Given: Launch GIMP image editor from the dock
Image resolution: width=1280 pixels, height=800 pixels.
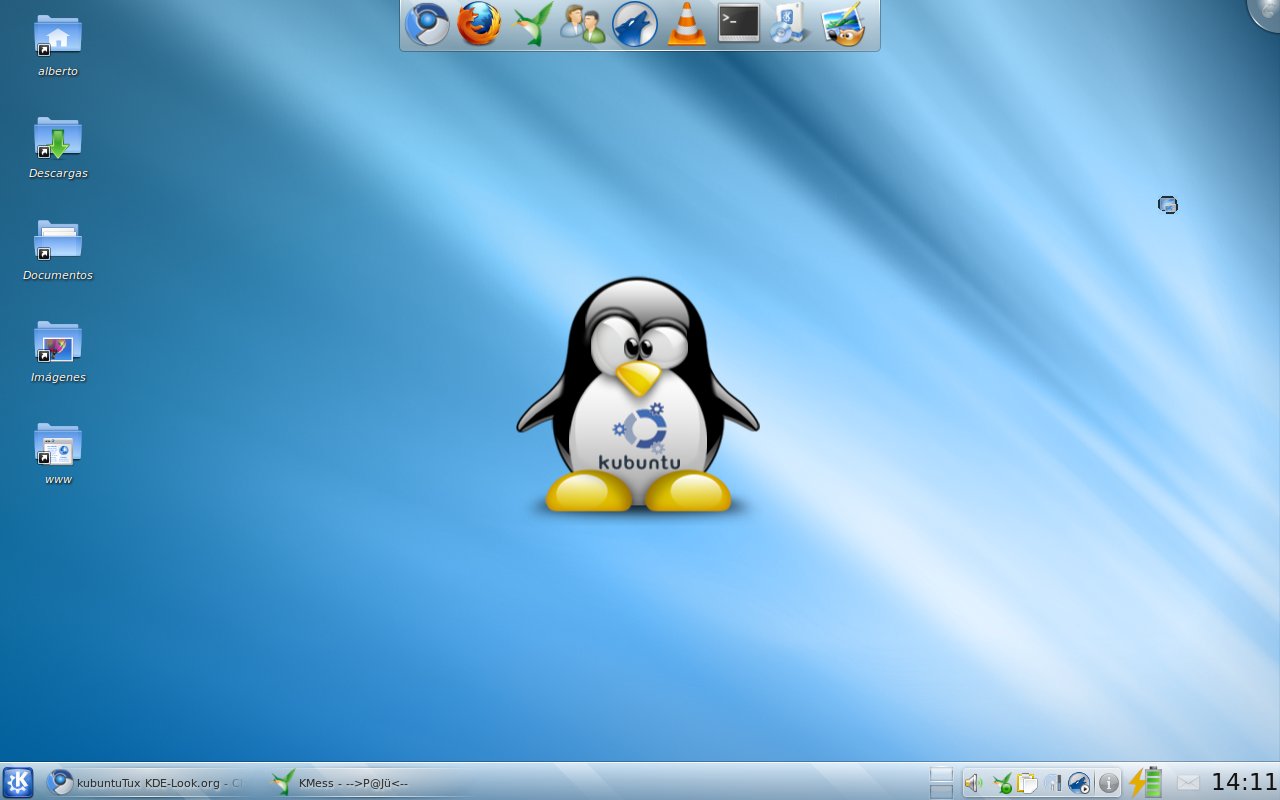Looking at the screenshot, I should click(x=843, y=24).
